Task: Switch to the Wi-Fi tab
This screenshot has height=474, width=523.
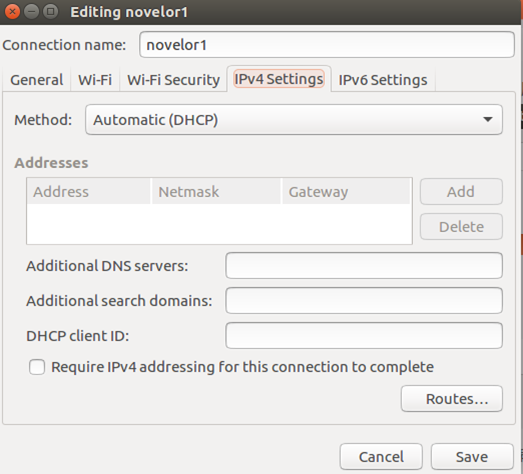Action: (95, 80)
